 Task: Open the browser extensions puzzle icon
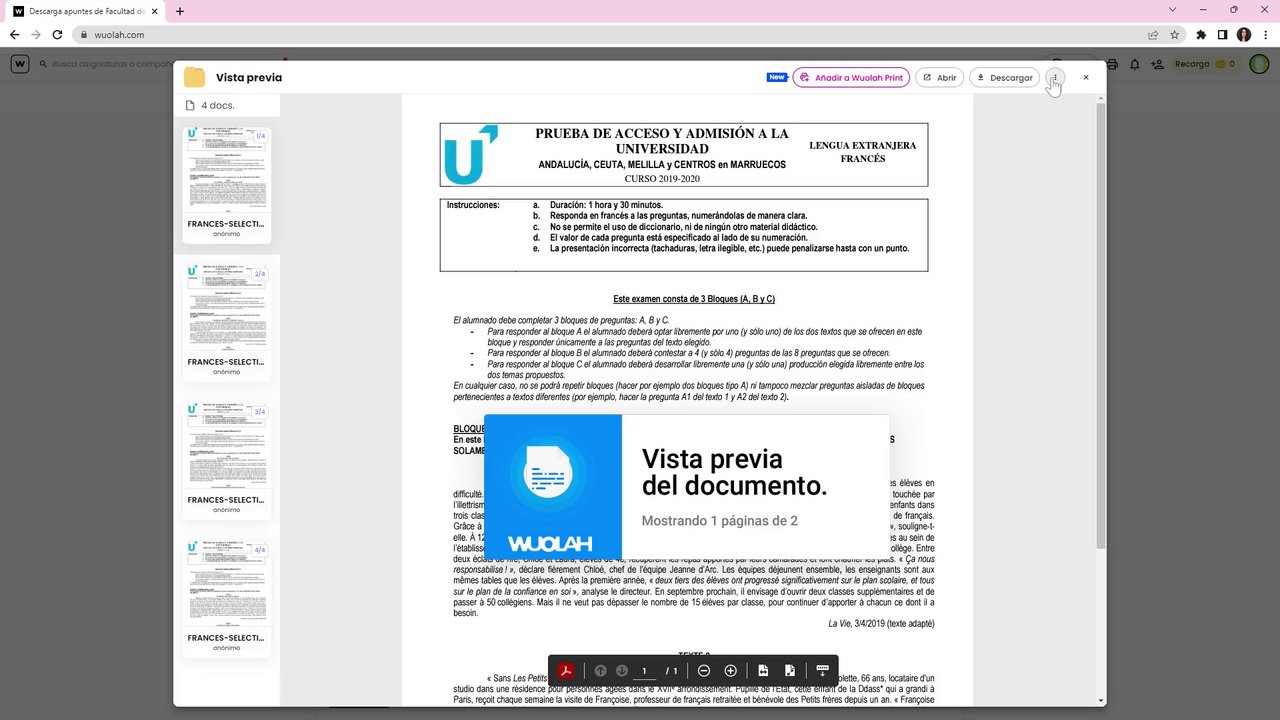(x=1201, y=34)
